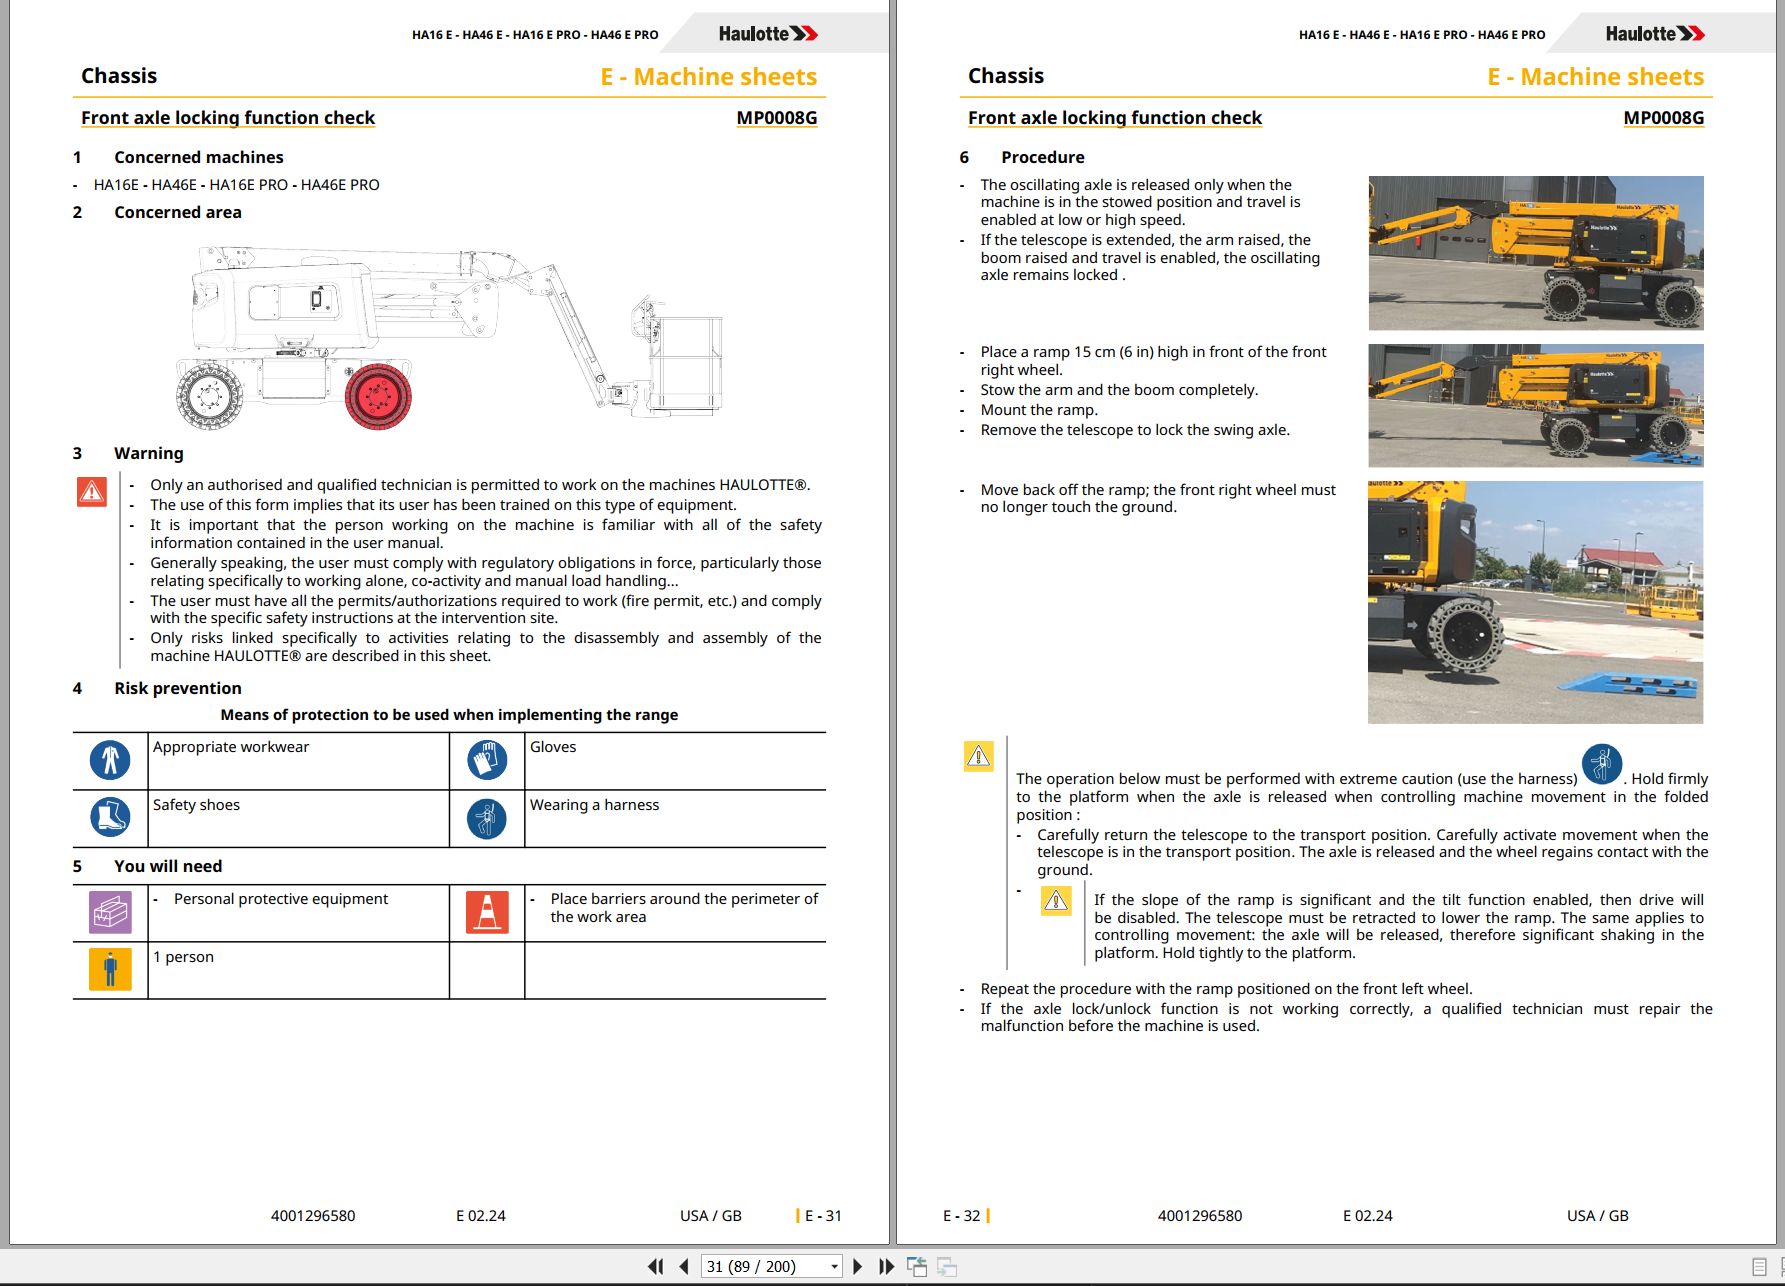Click the 'Procedure' heading on the right page
The height and width of the screenshot is (1286, 1785).
coord(1043,157)
